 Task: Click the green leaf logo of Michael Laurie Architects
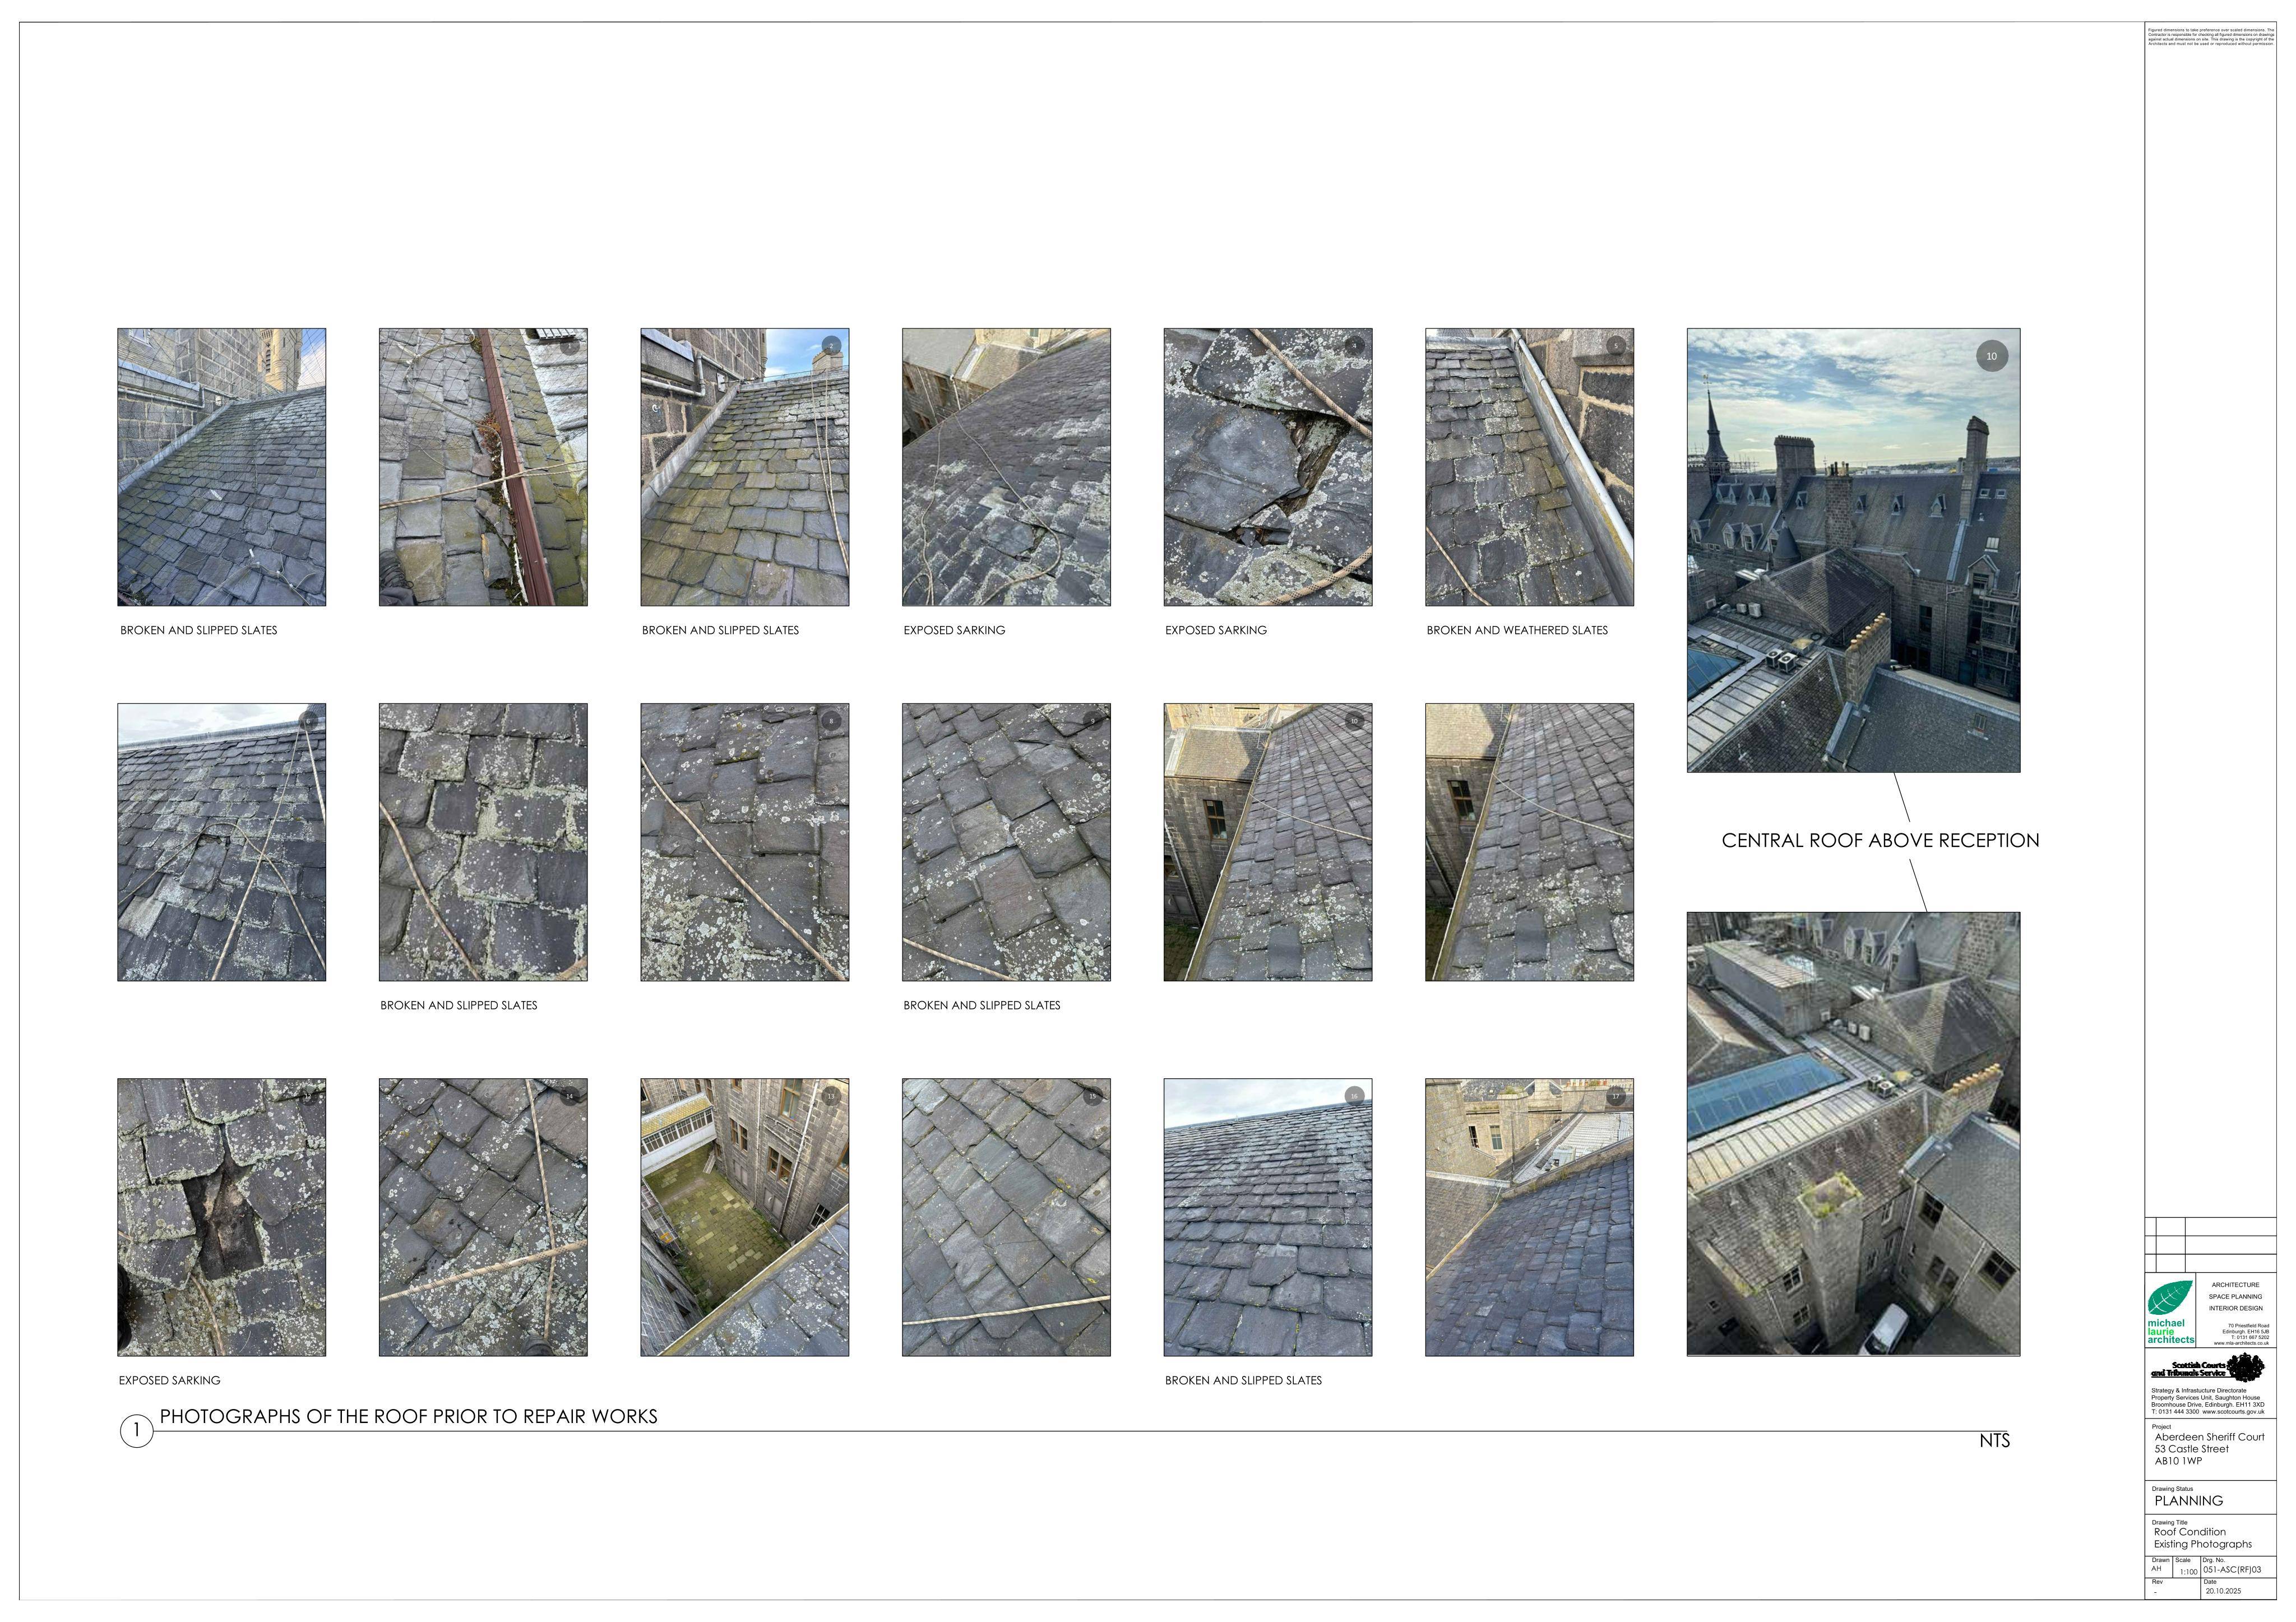coord(2171,1298)
